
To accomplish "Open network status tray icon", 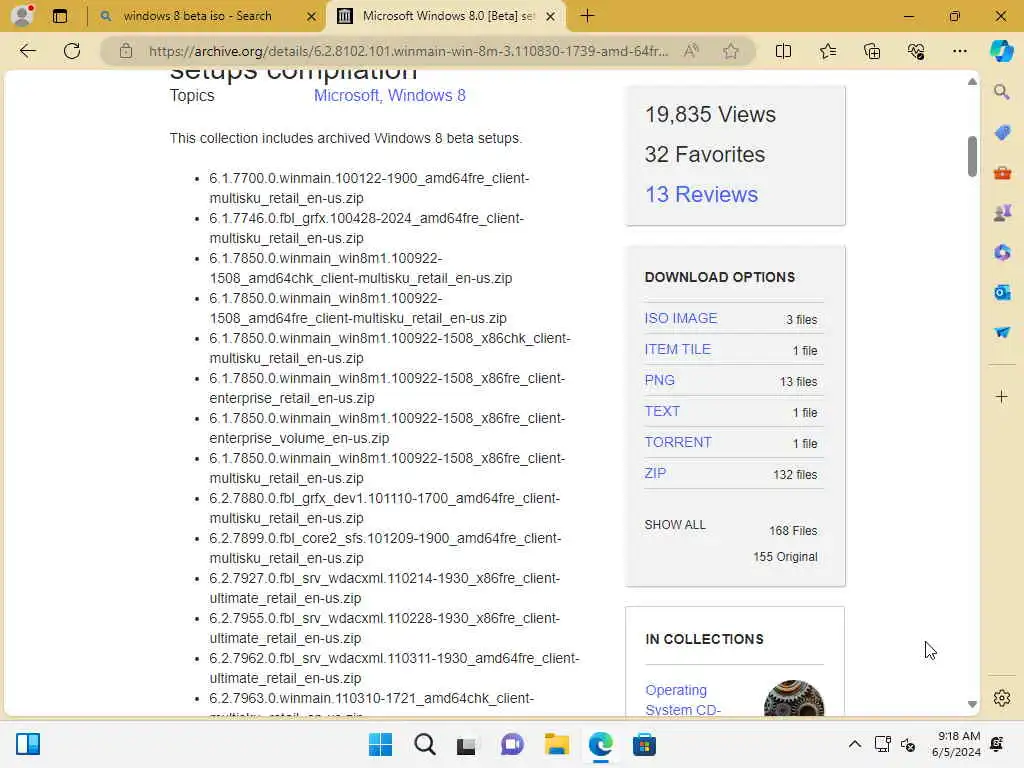I will (882, 744).
